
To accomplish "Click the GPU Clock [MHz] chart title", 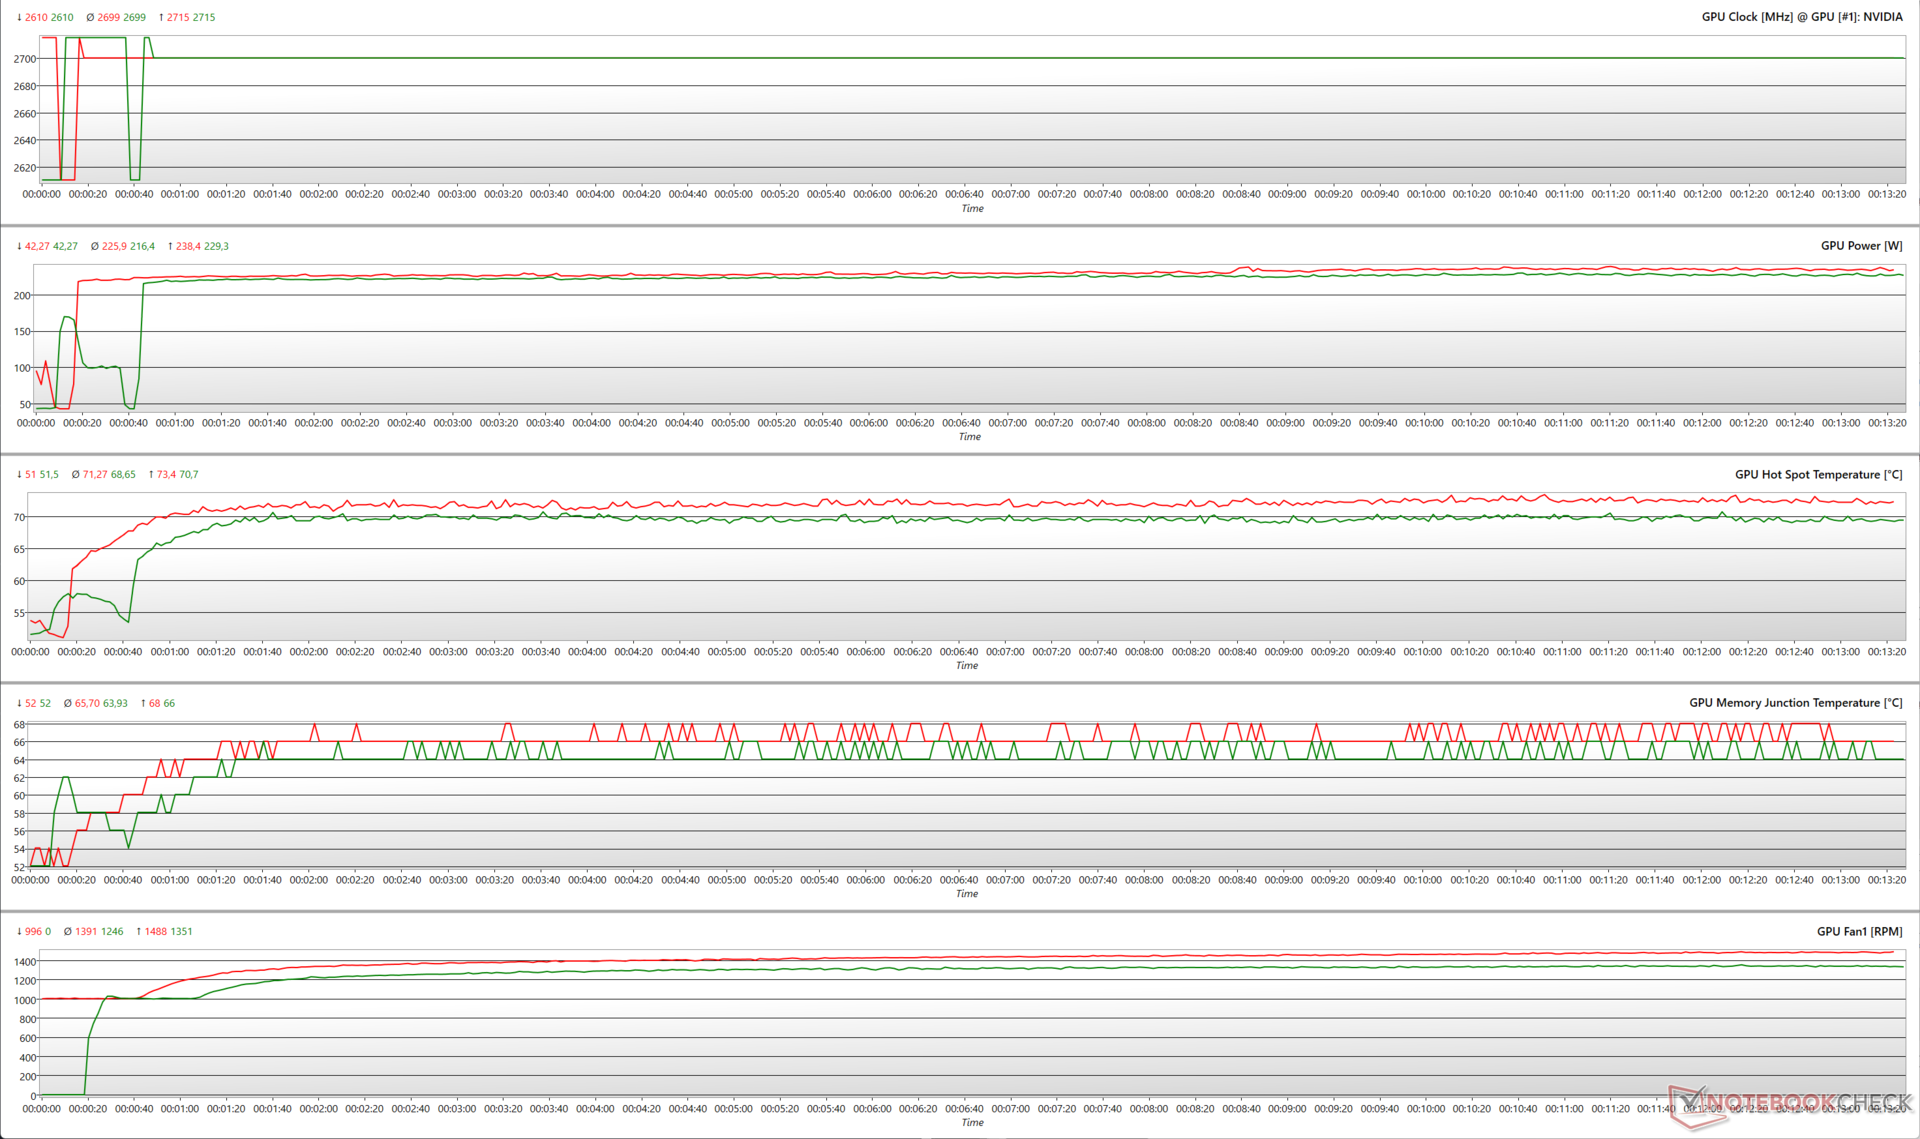I will coord(1801,17).
